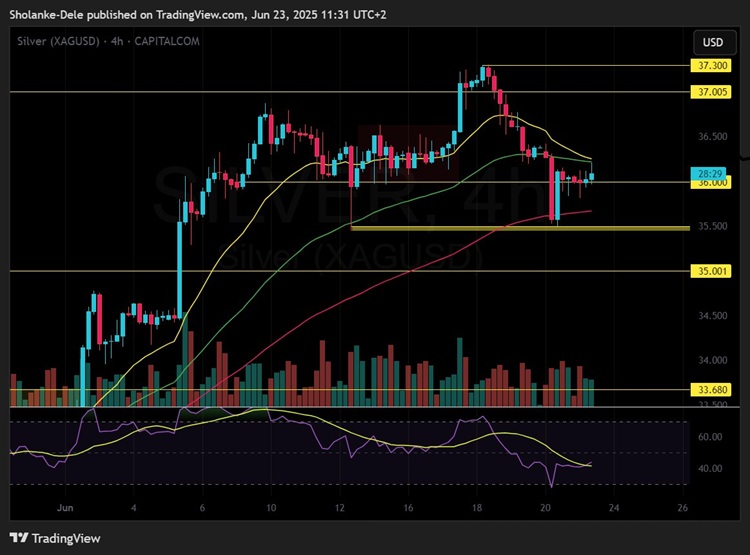Click the 34.500 price axis value
Screen dimensions: 750x555
pos(712,315)
